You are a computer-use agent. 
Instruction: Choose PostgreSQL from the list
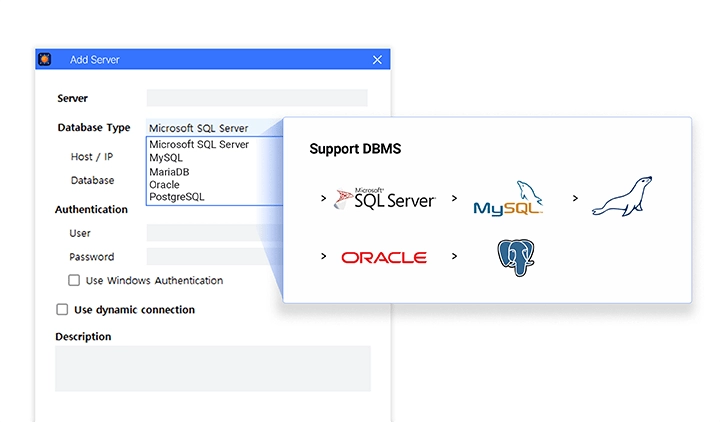[x=177, y=198]
